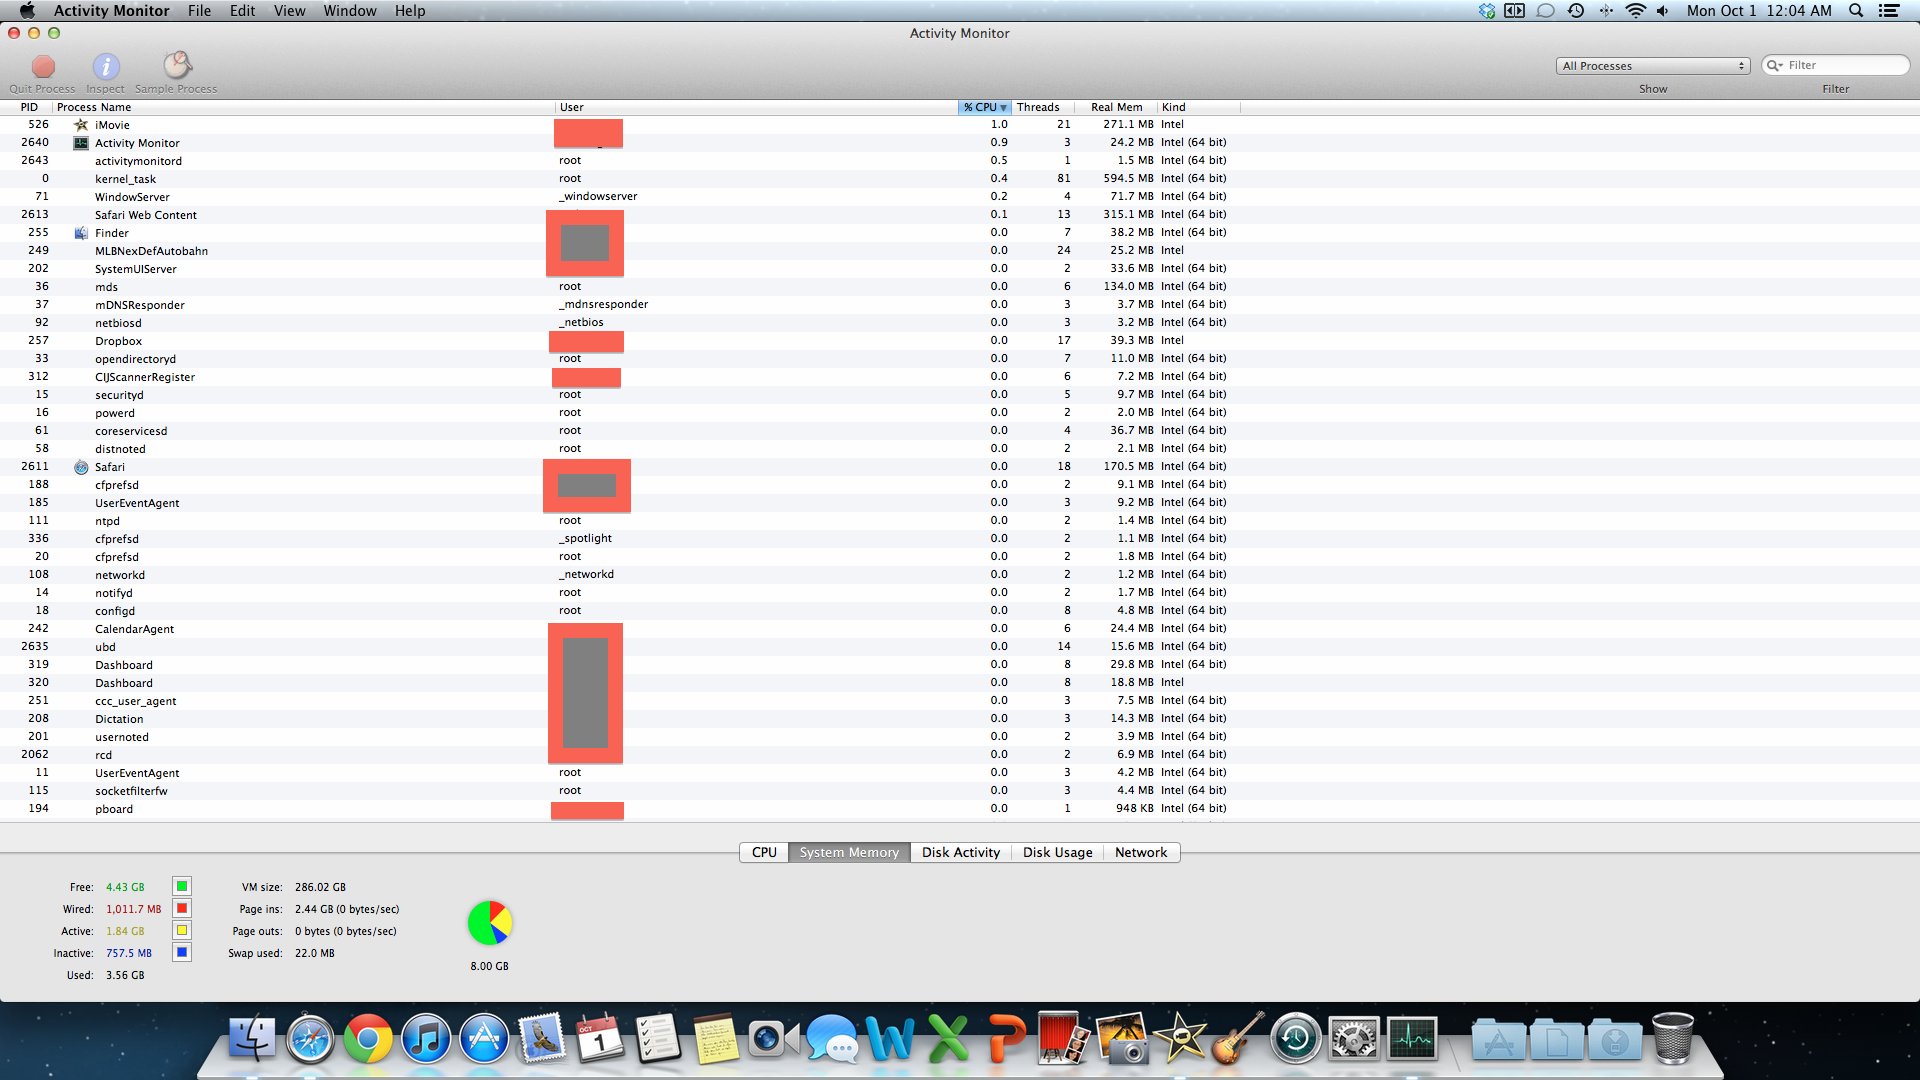This screenshot has width=1920, height=1080.
Task: Click the Sample Process icon
Action: (x=177, y=66)
